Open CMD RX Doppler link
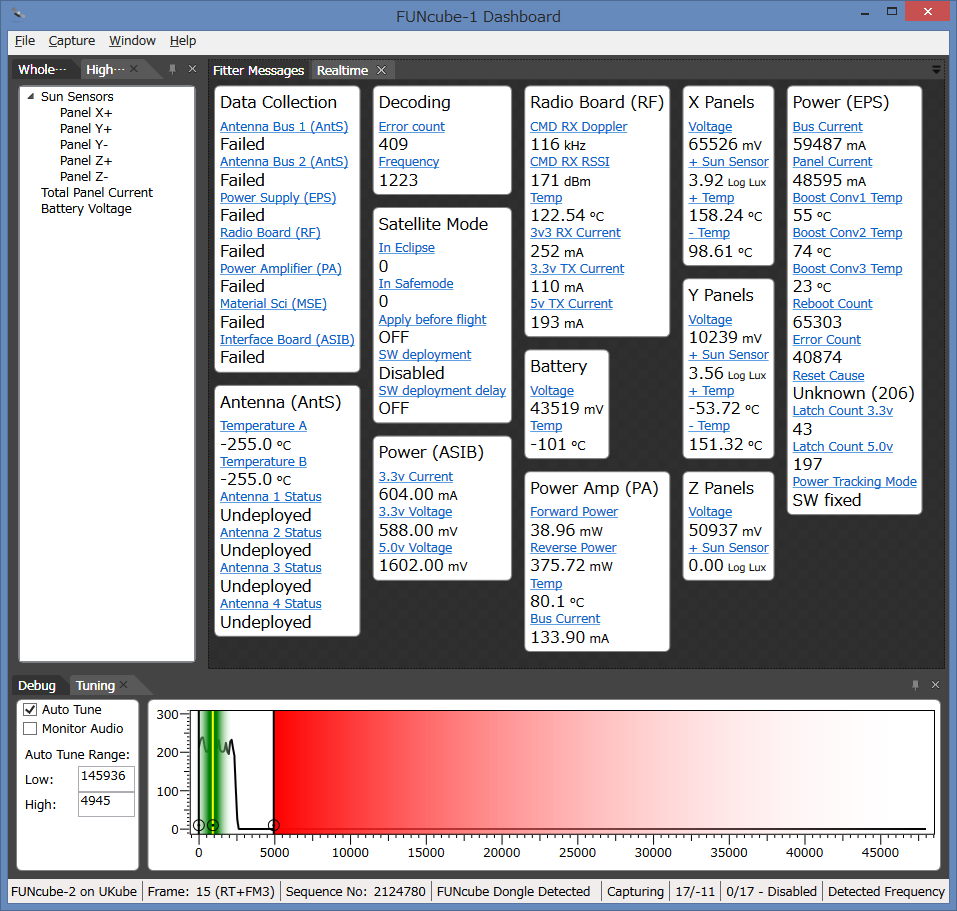The image size is (957, 911). tap(578, 126)
